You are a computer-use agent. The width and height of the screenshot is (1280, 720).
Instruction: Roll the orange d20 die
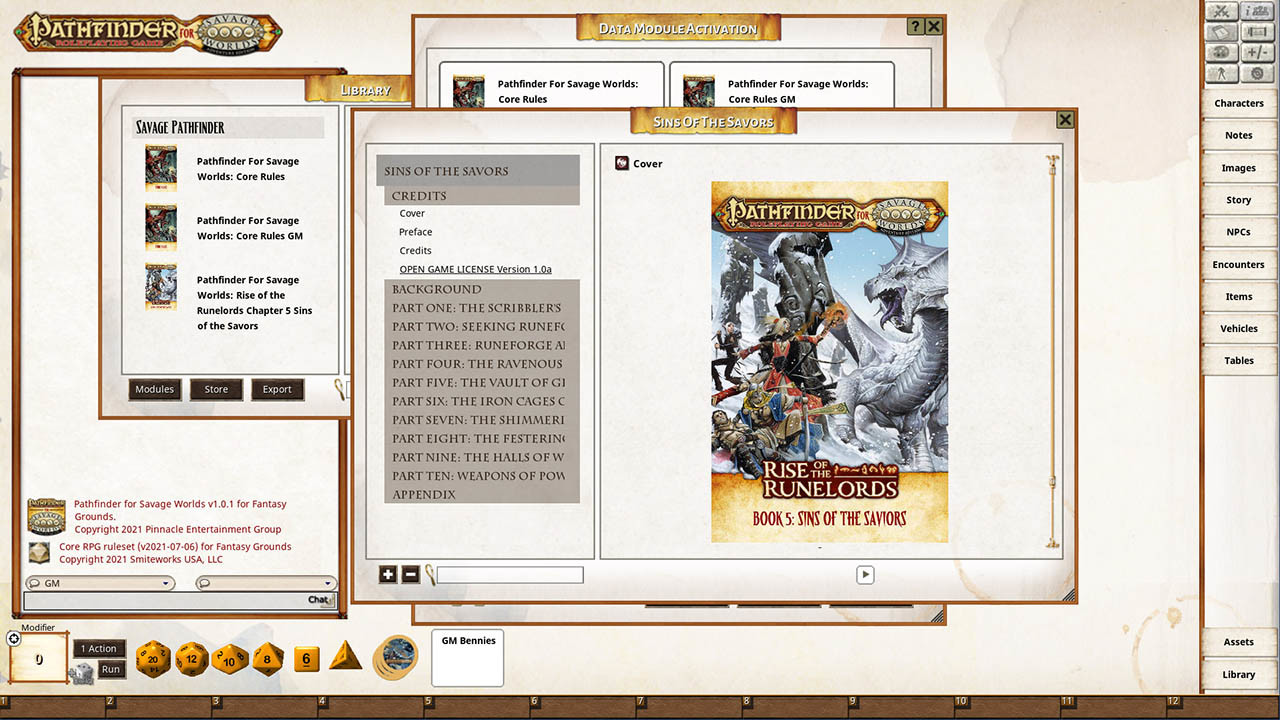[152, 659]
